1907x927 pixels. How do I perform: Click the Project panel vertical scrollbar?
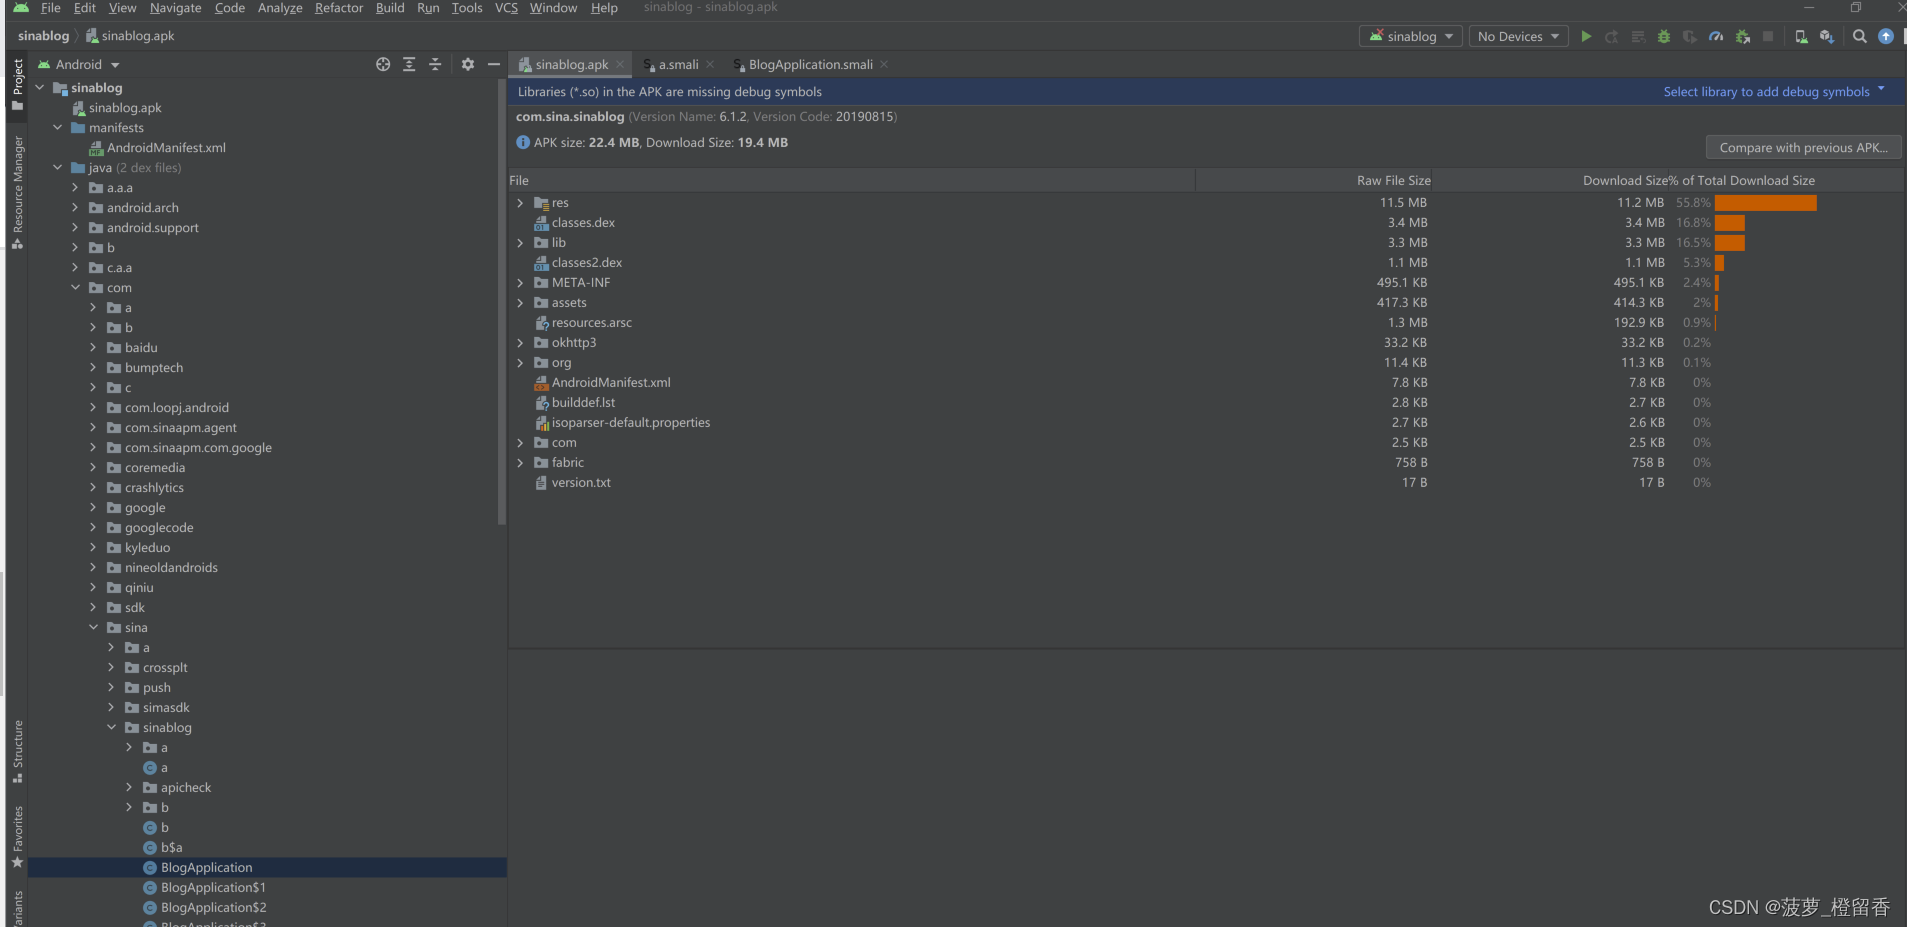pos(502,300)
